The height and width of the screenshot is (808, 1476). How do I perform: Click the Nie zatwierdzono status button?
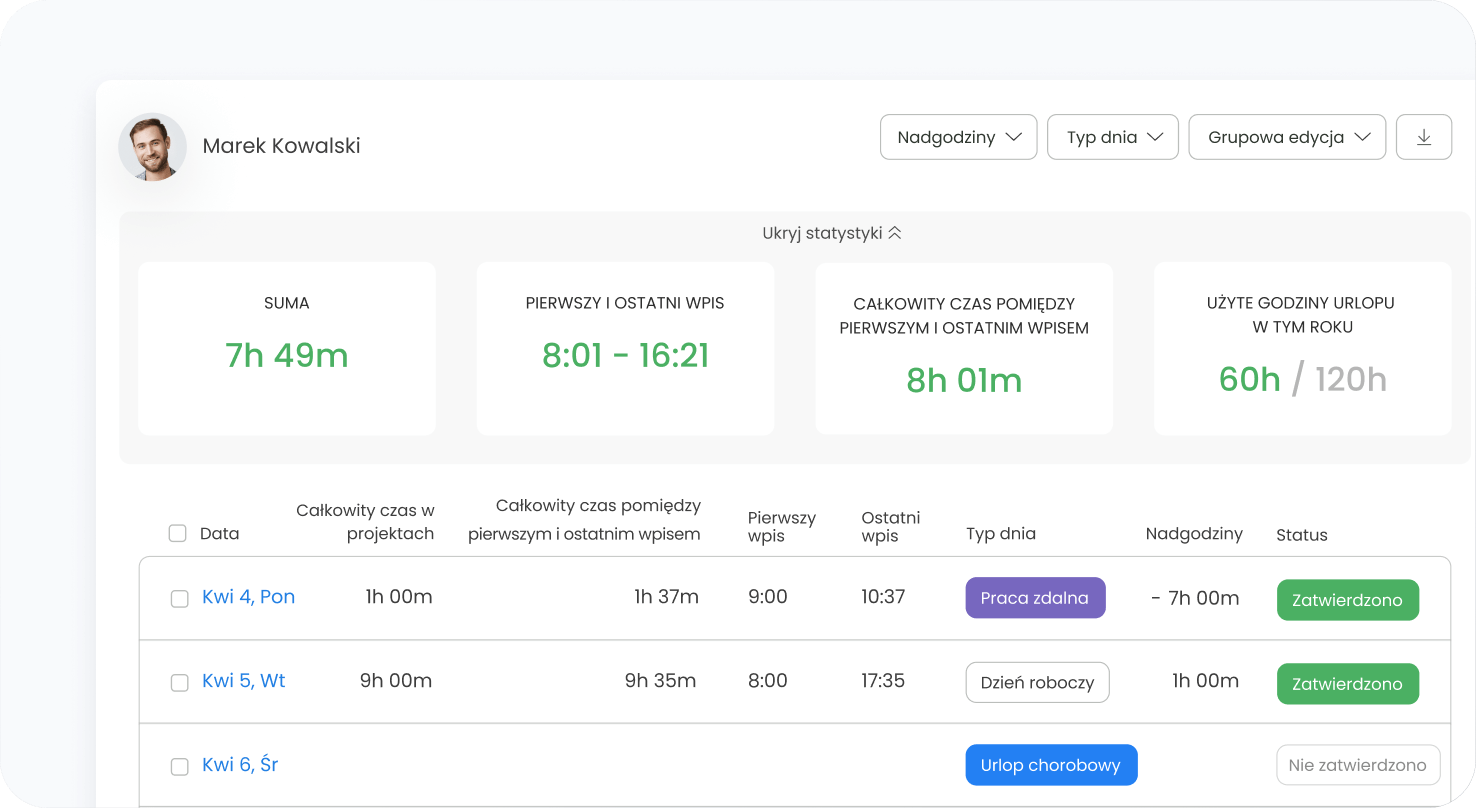[1357, 765]
